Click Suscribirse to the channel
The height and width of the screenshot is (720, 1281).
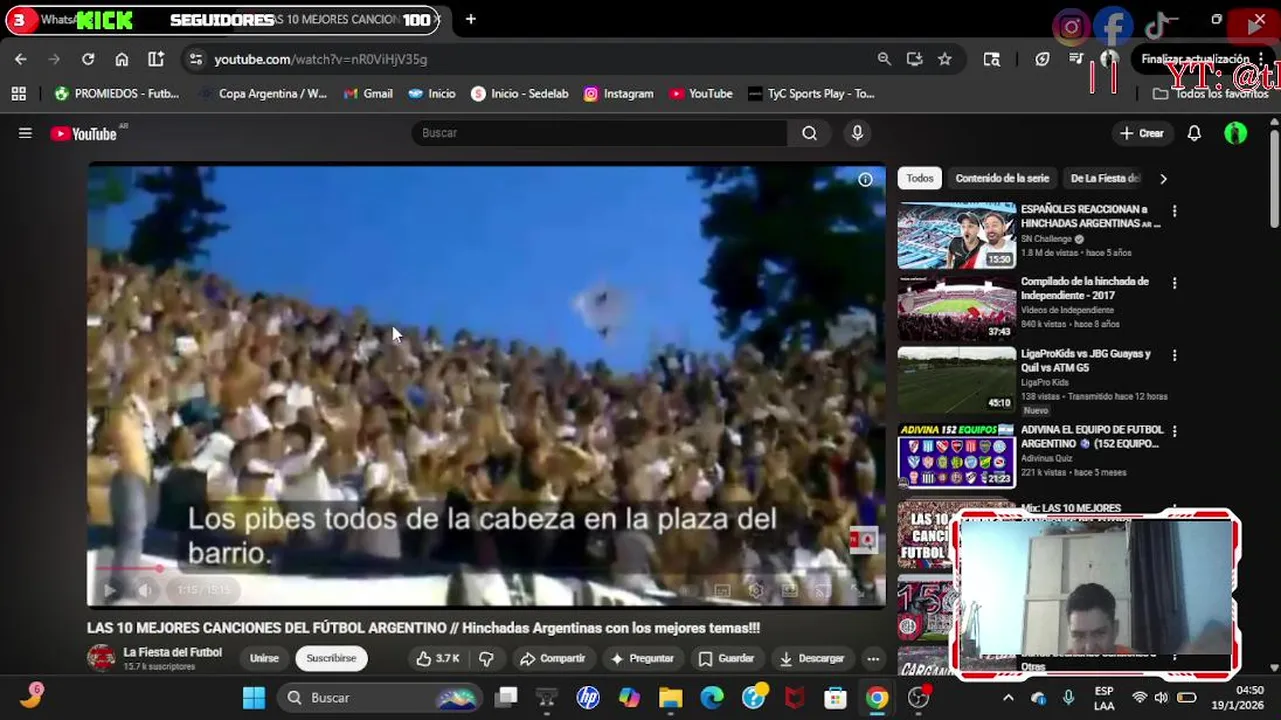[331, 658]
